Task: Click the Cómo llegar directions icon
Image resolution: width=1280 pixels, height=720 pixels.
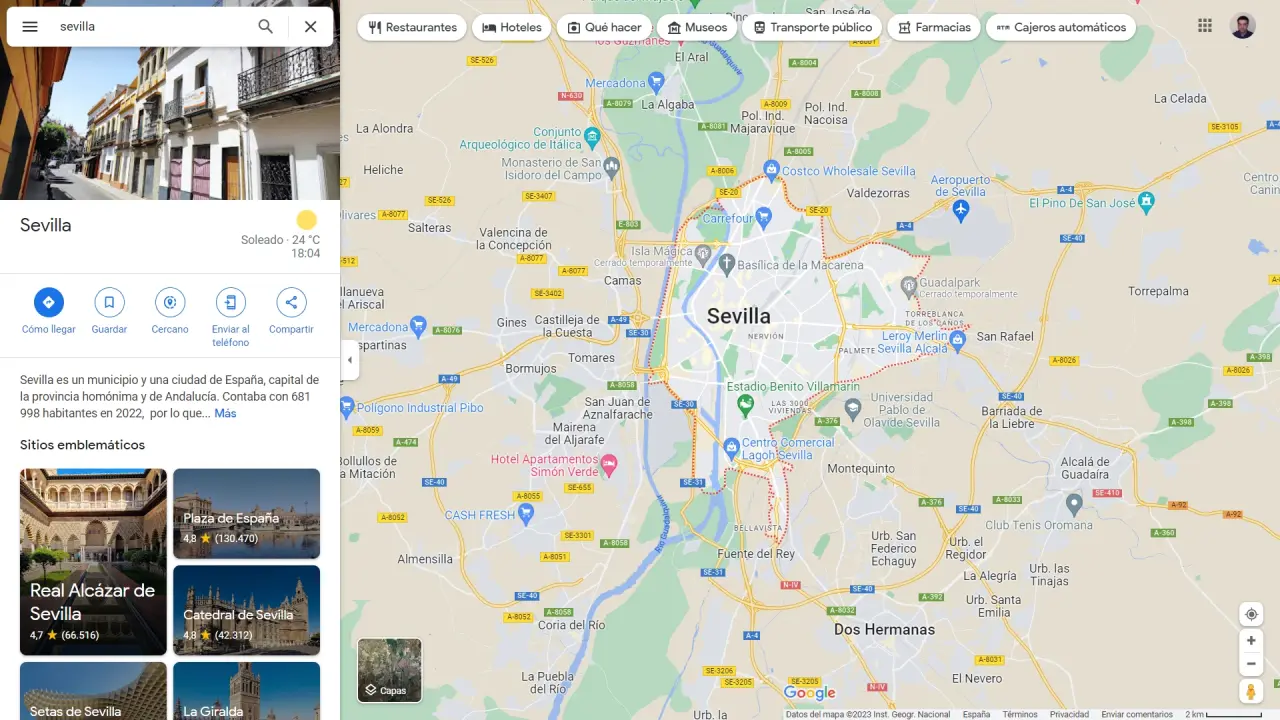Action: point(49,302)
